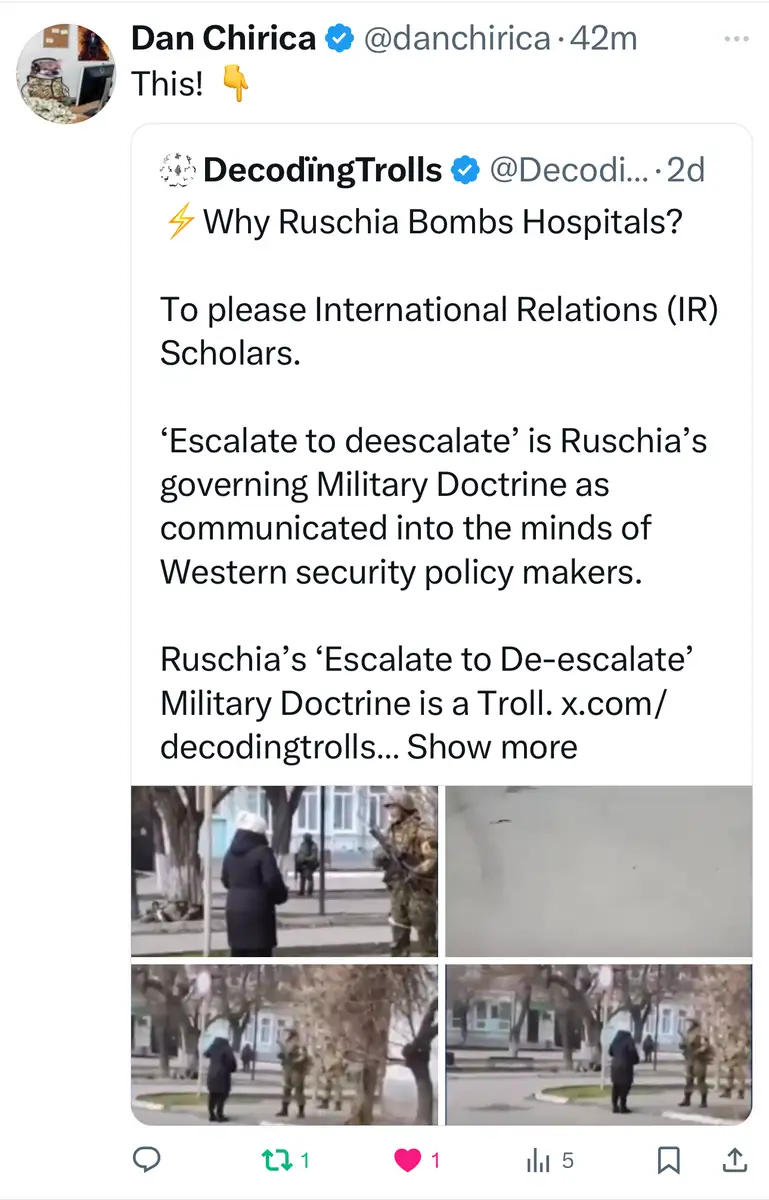Screen dimensions: 769x1200
Task: Open the top-right gray image thumbnail
Action: [x=598, y=871]
